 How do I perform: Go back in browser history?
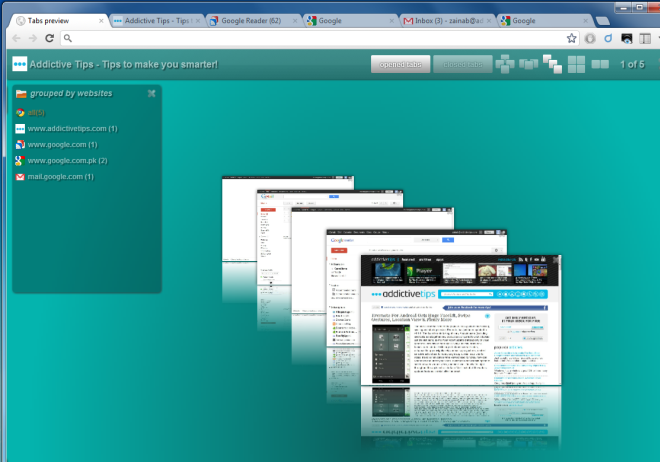pyautogui.click(x=16, y=38)
